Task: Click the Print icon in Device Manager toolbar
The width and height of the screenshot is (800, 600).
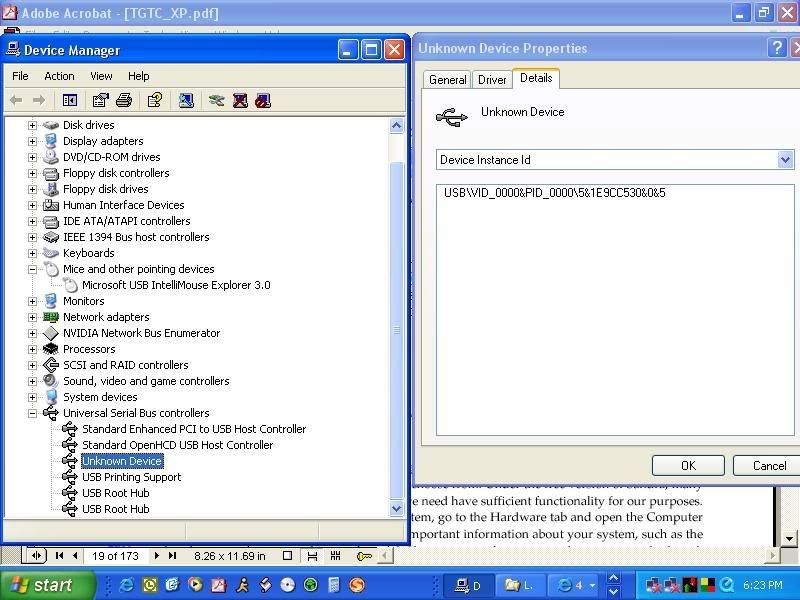Action: pyautogui.click(x=124, y=100)
